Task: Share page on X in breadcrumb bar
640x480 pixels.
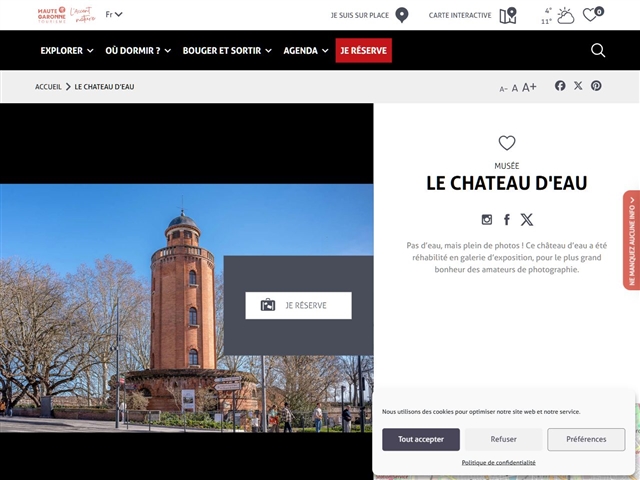Action: point(578,85)
